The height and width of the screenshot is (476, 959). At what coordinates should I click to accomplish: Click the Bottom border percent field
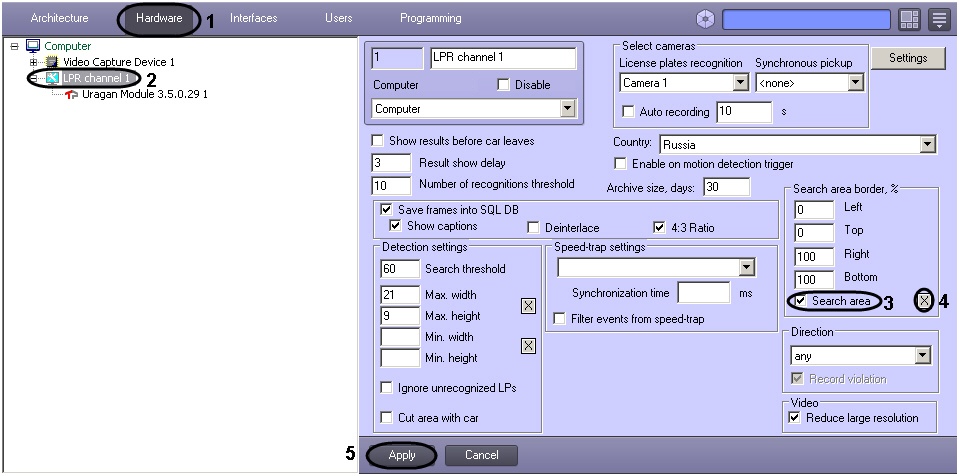pyautogui.click(x=814, y=280)
